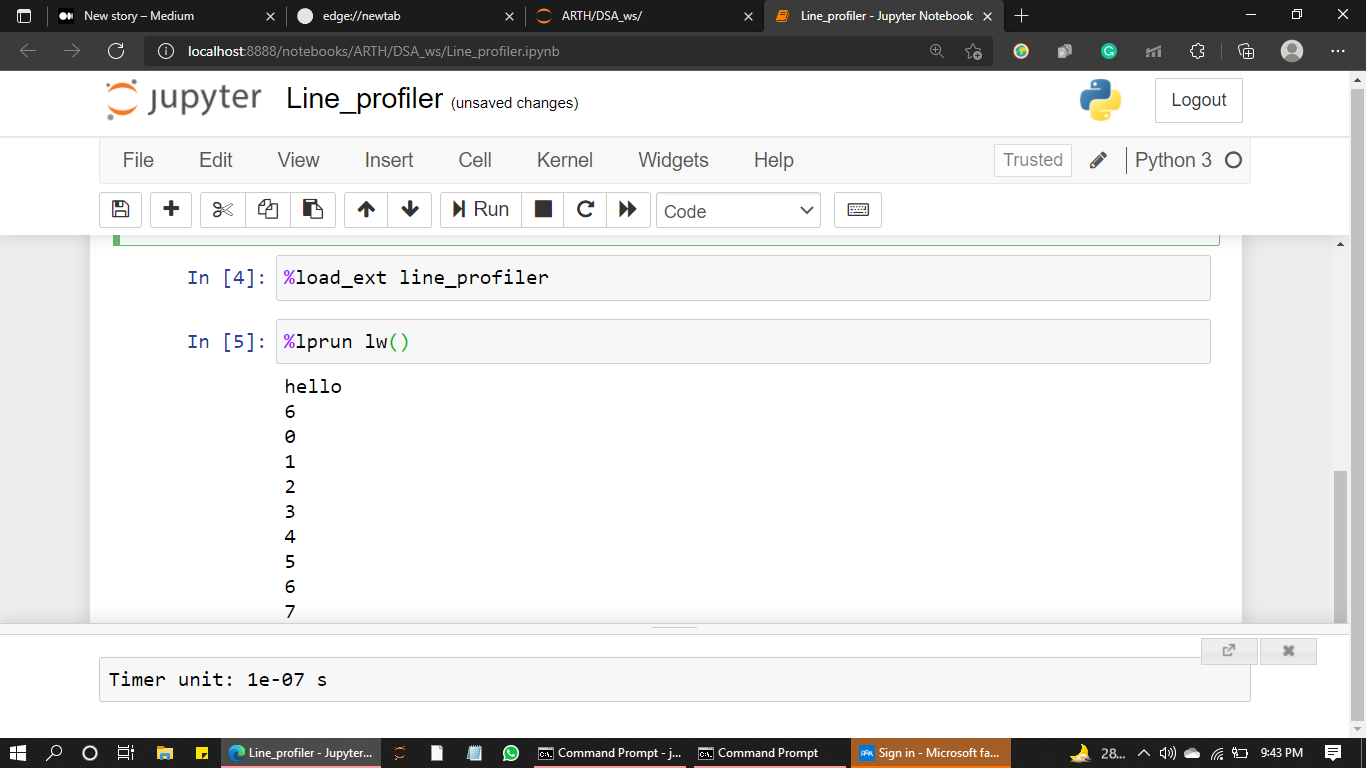The height and width of the screenshot is (768, 1366).
Task: Interrupt the kernel with the stop icon
Action: click(542, 210)
